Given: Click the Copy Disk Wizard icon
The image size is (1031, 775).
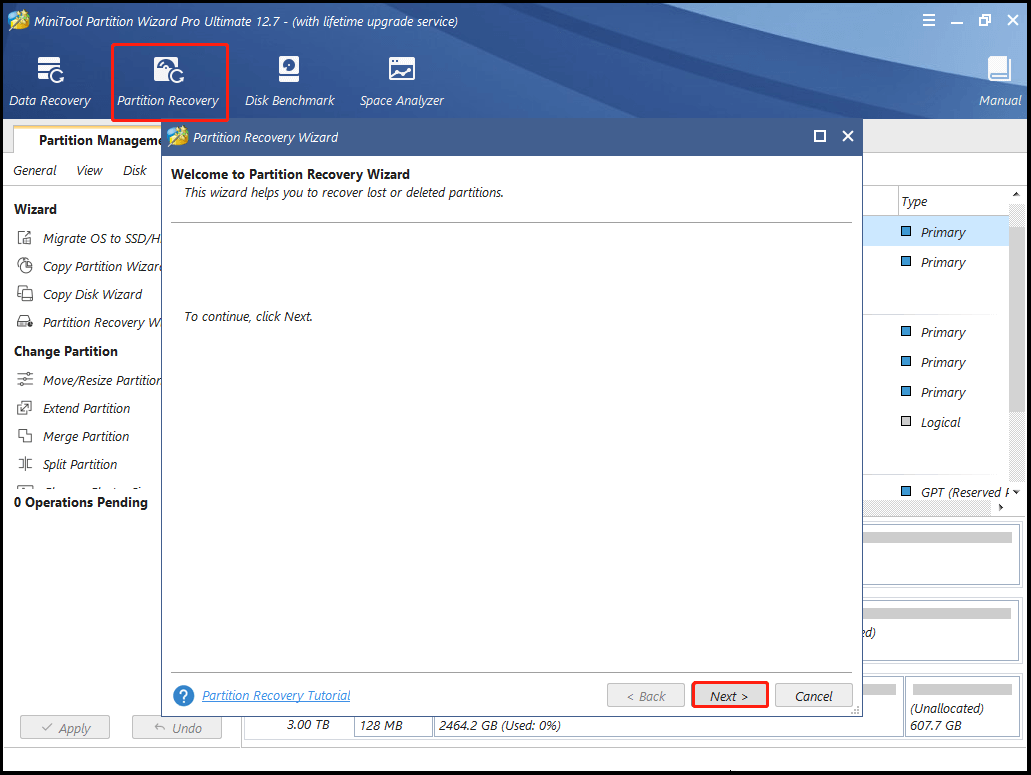Looking at the screenshot, I should click(24, 294).
